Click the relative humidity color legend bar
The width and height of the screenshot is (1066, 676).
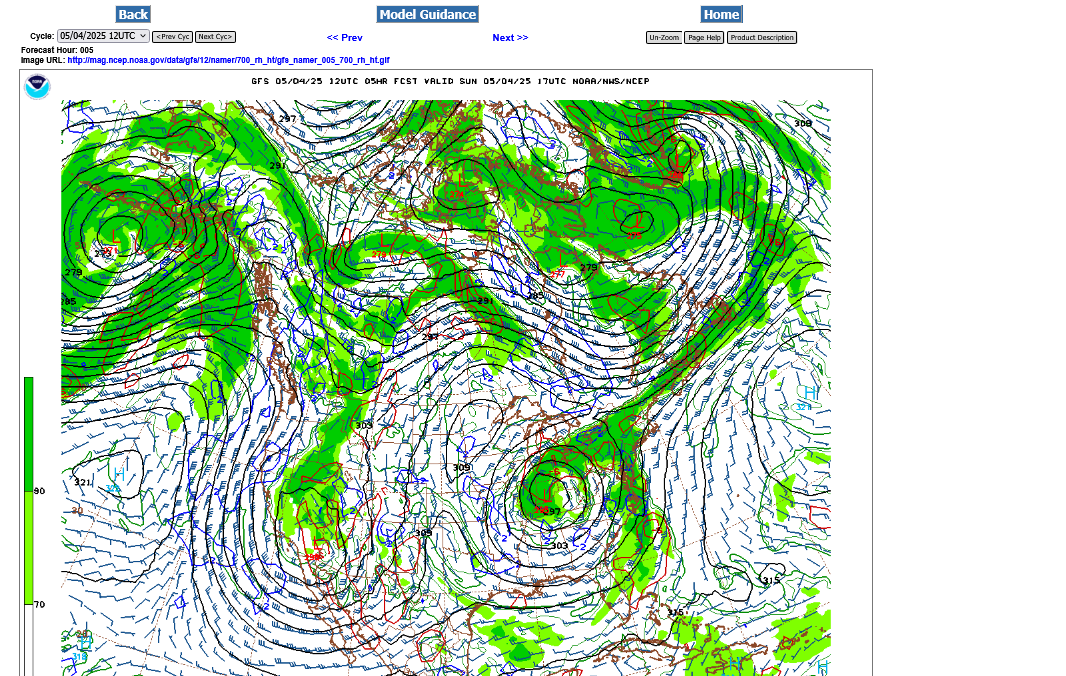pyautogui.click(x=29, y=526)
